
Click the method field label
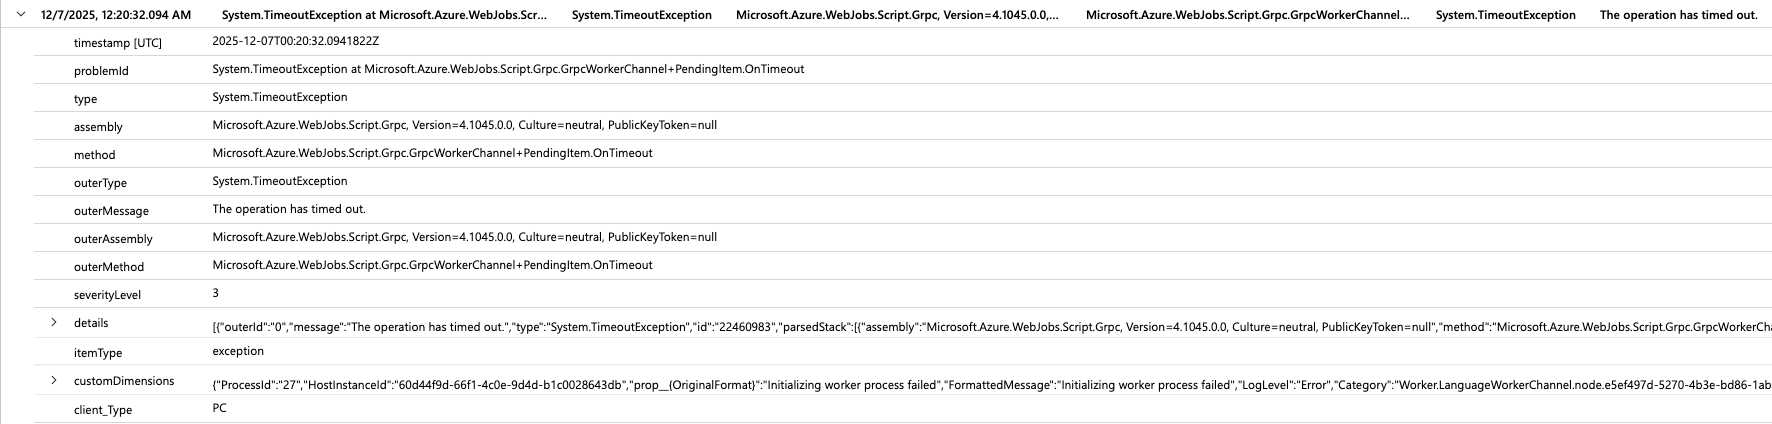coord(95,155)
